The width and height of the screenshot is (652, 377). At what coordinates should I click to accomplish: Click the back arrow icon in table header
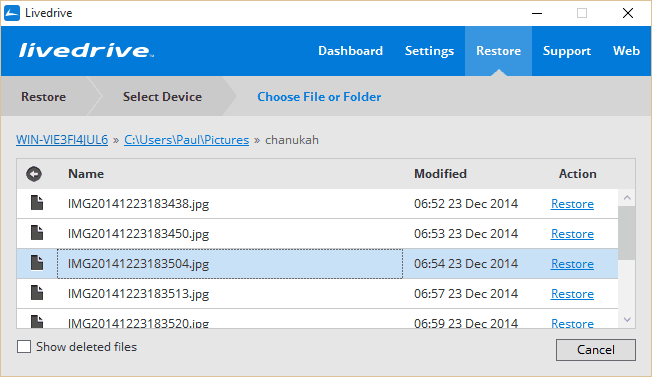34,174
